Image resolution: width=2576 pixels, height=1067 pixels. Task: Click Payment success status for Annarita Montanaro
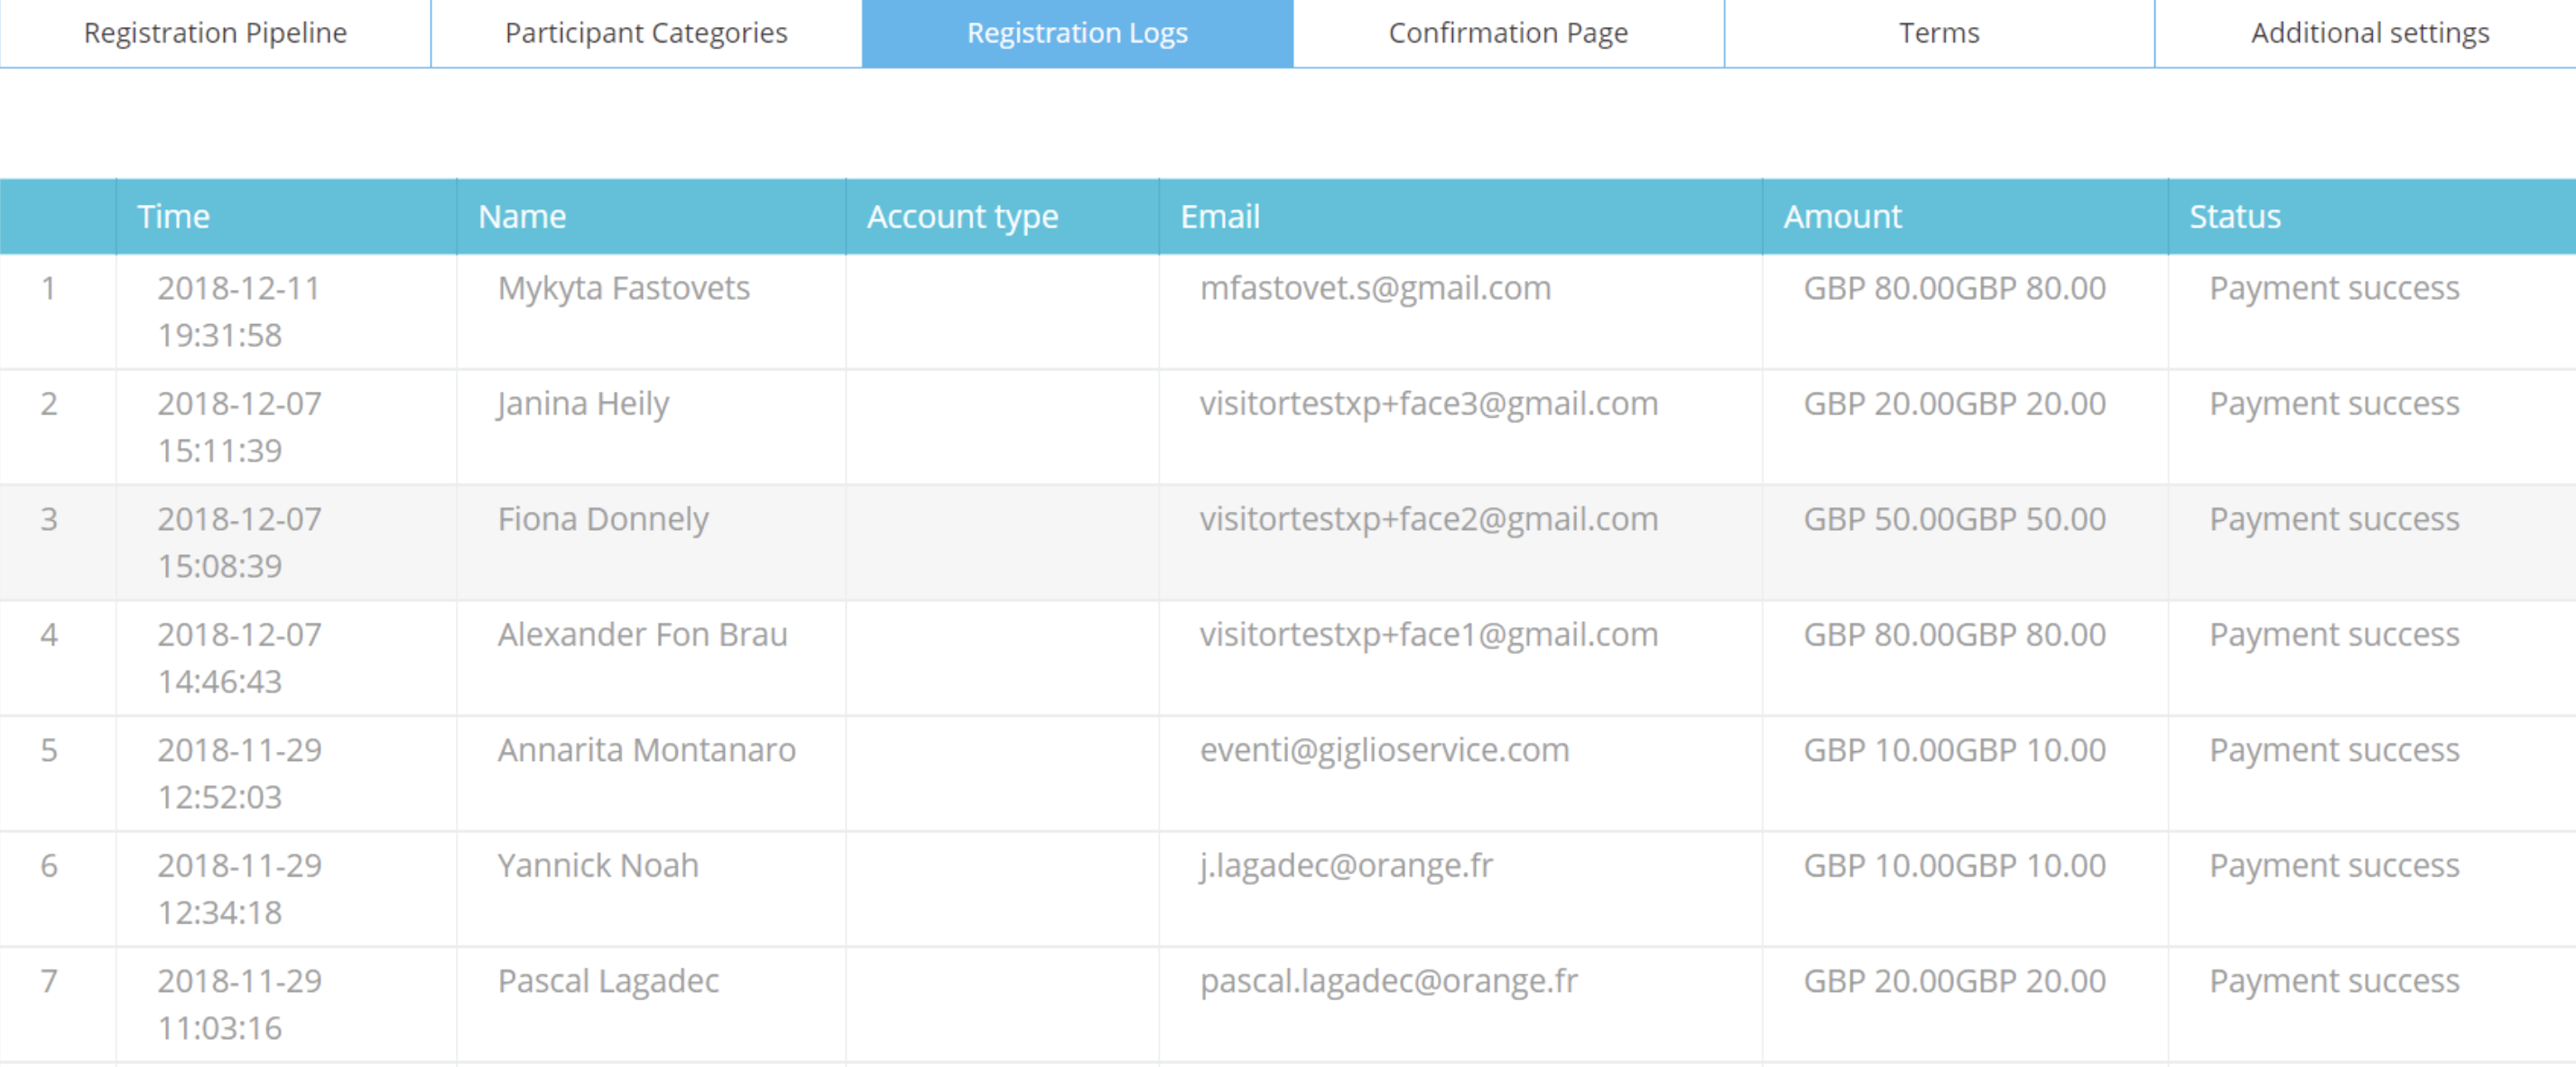[2334, 750]
